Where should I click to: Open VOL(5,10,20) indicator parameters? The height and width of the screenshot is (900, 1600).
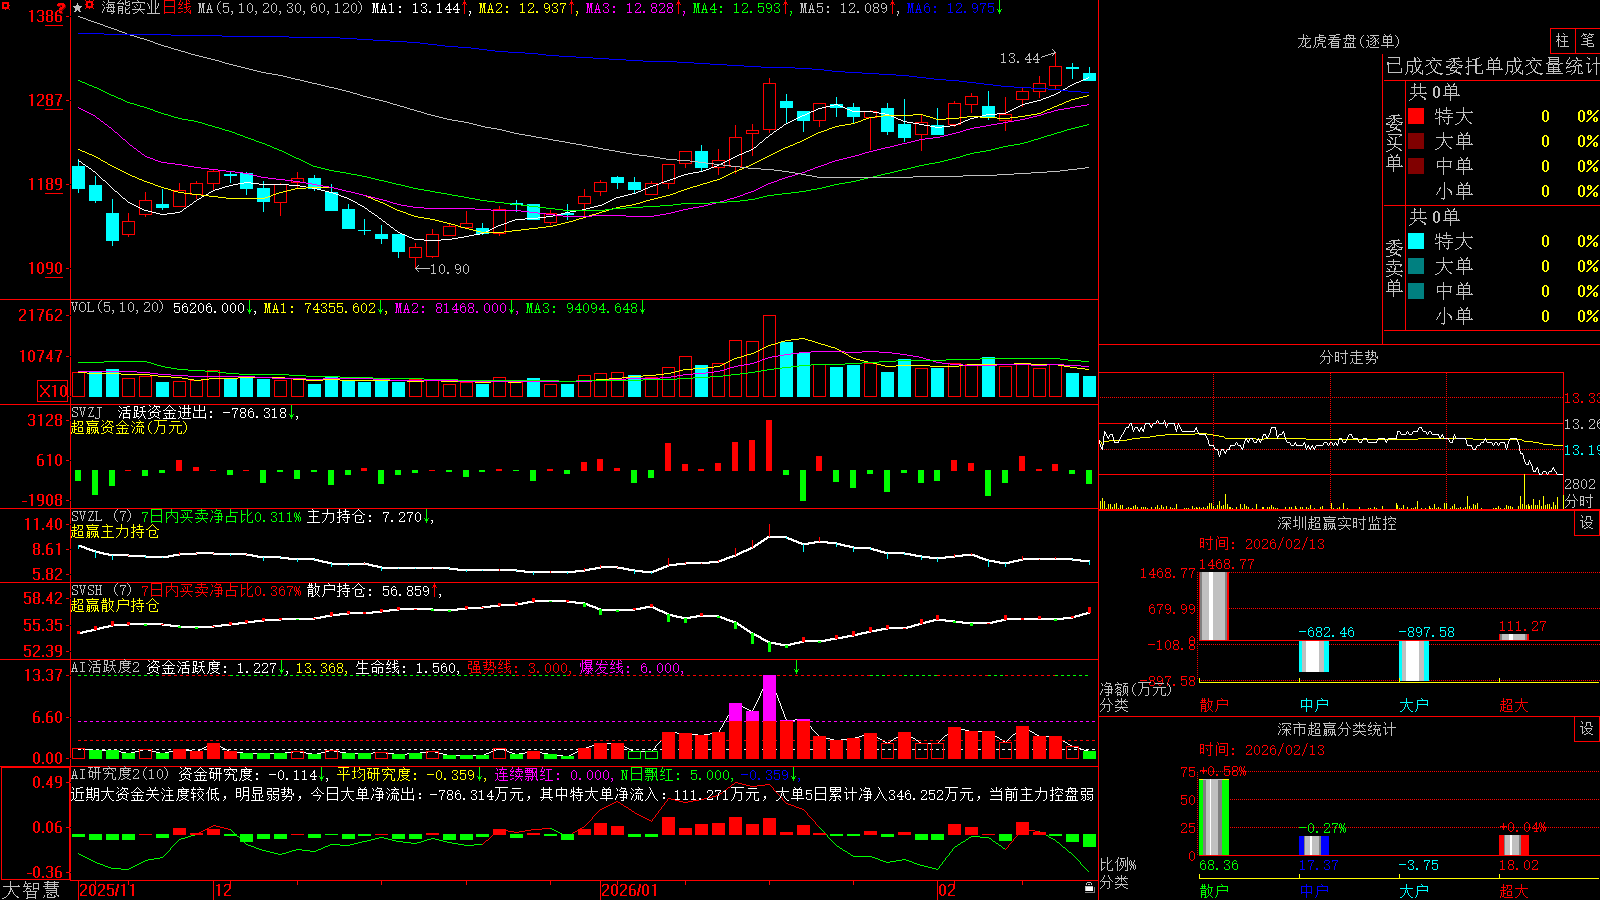(118, 308)
